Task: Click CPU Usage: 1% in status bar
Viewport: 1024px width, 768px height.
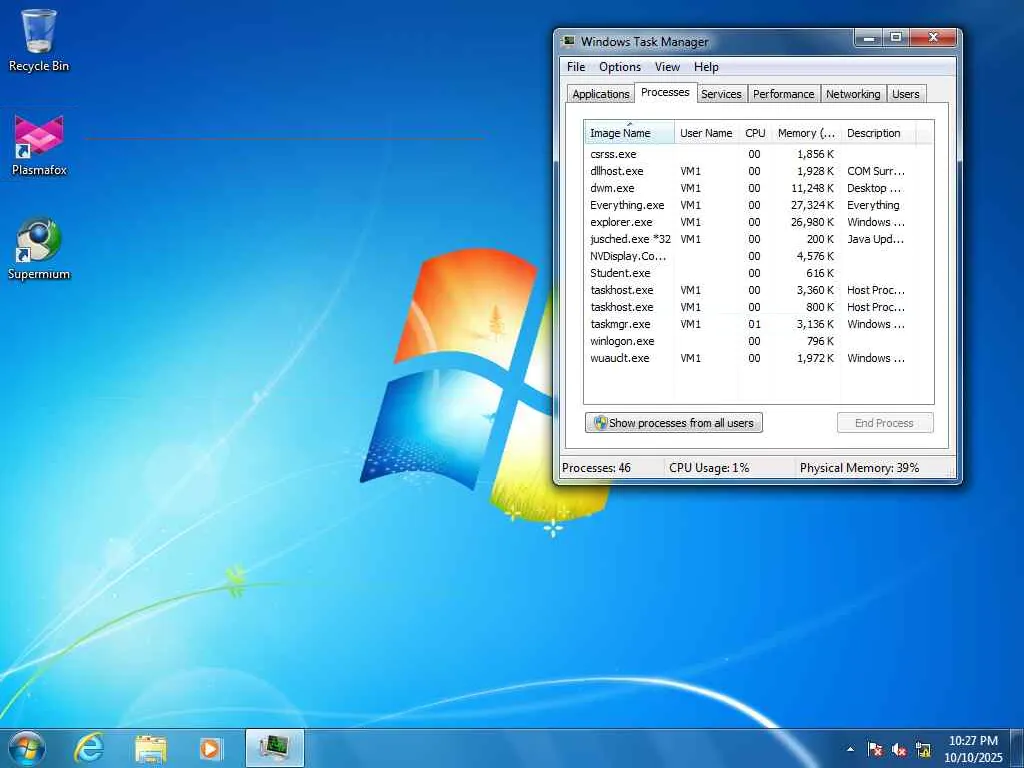Action: [x=709, y=468]
